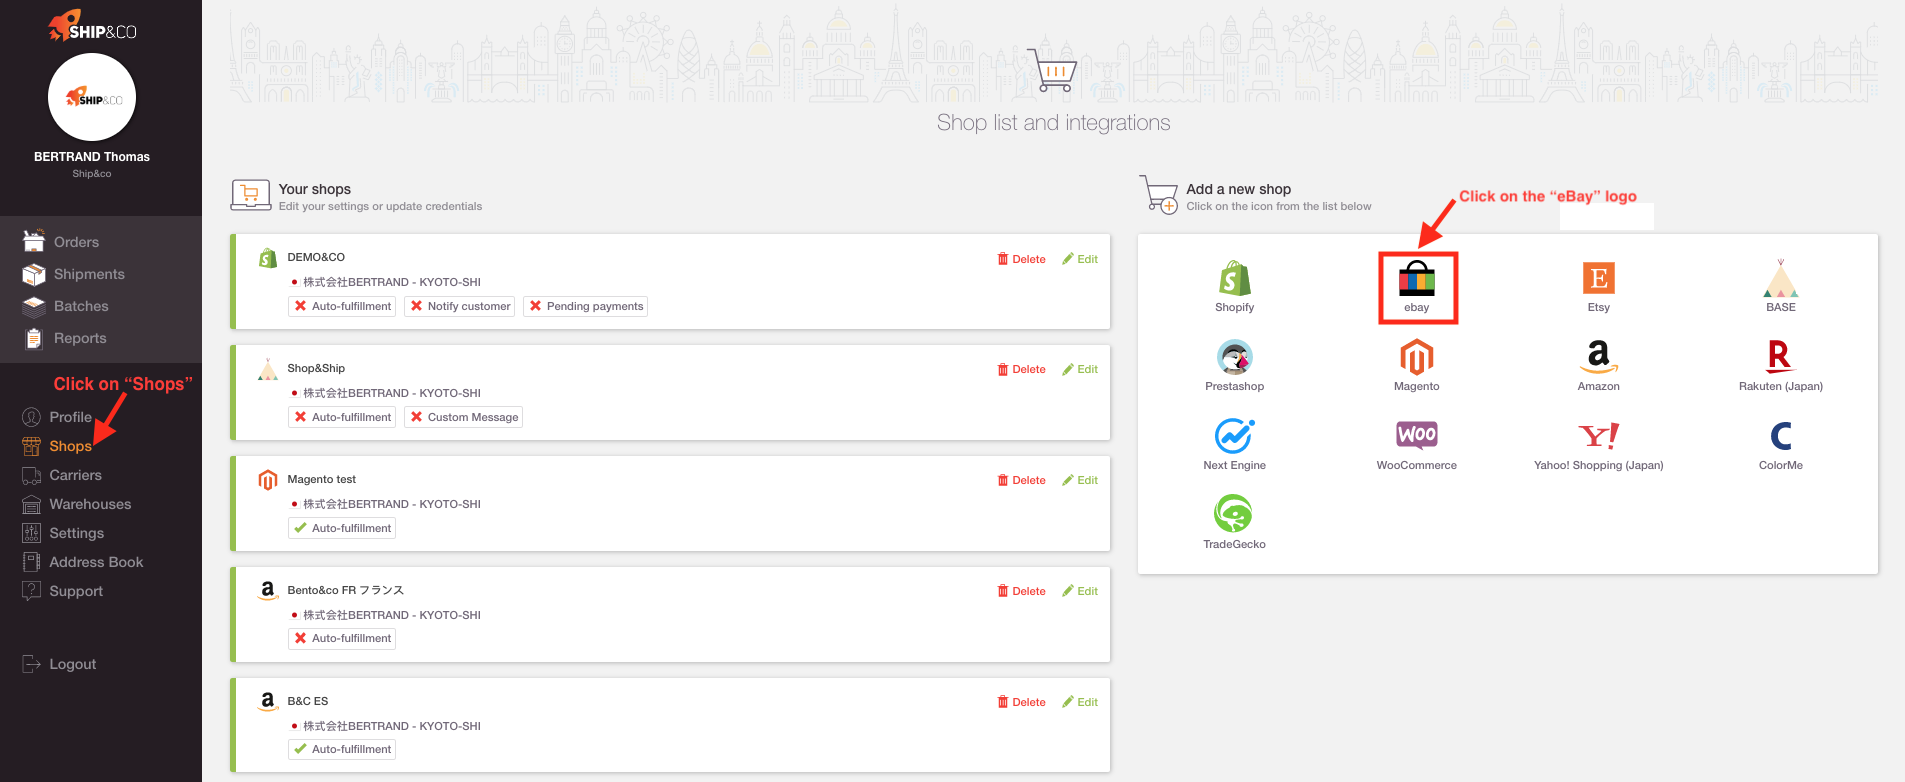This screenshot has width=1905, height=782.
Task: Edit the Bento&co FR shop
Action: 1080,591
